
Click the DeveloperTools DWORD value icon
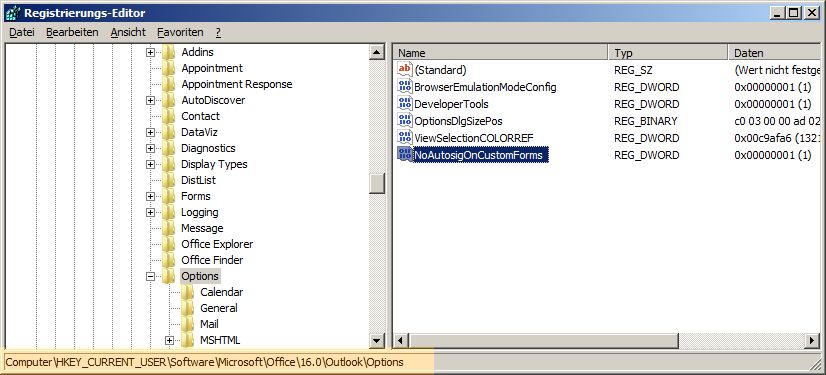click(x=405, y=103)
